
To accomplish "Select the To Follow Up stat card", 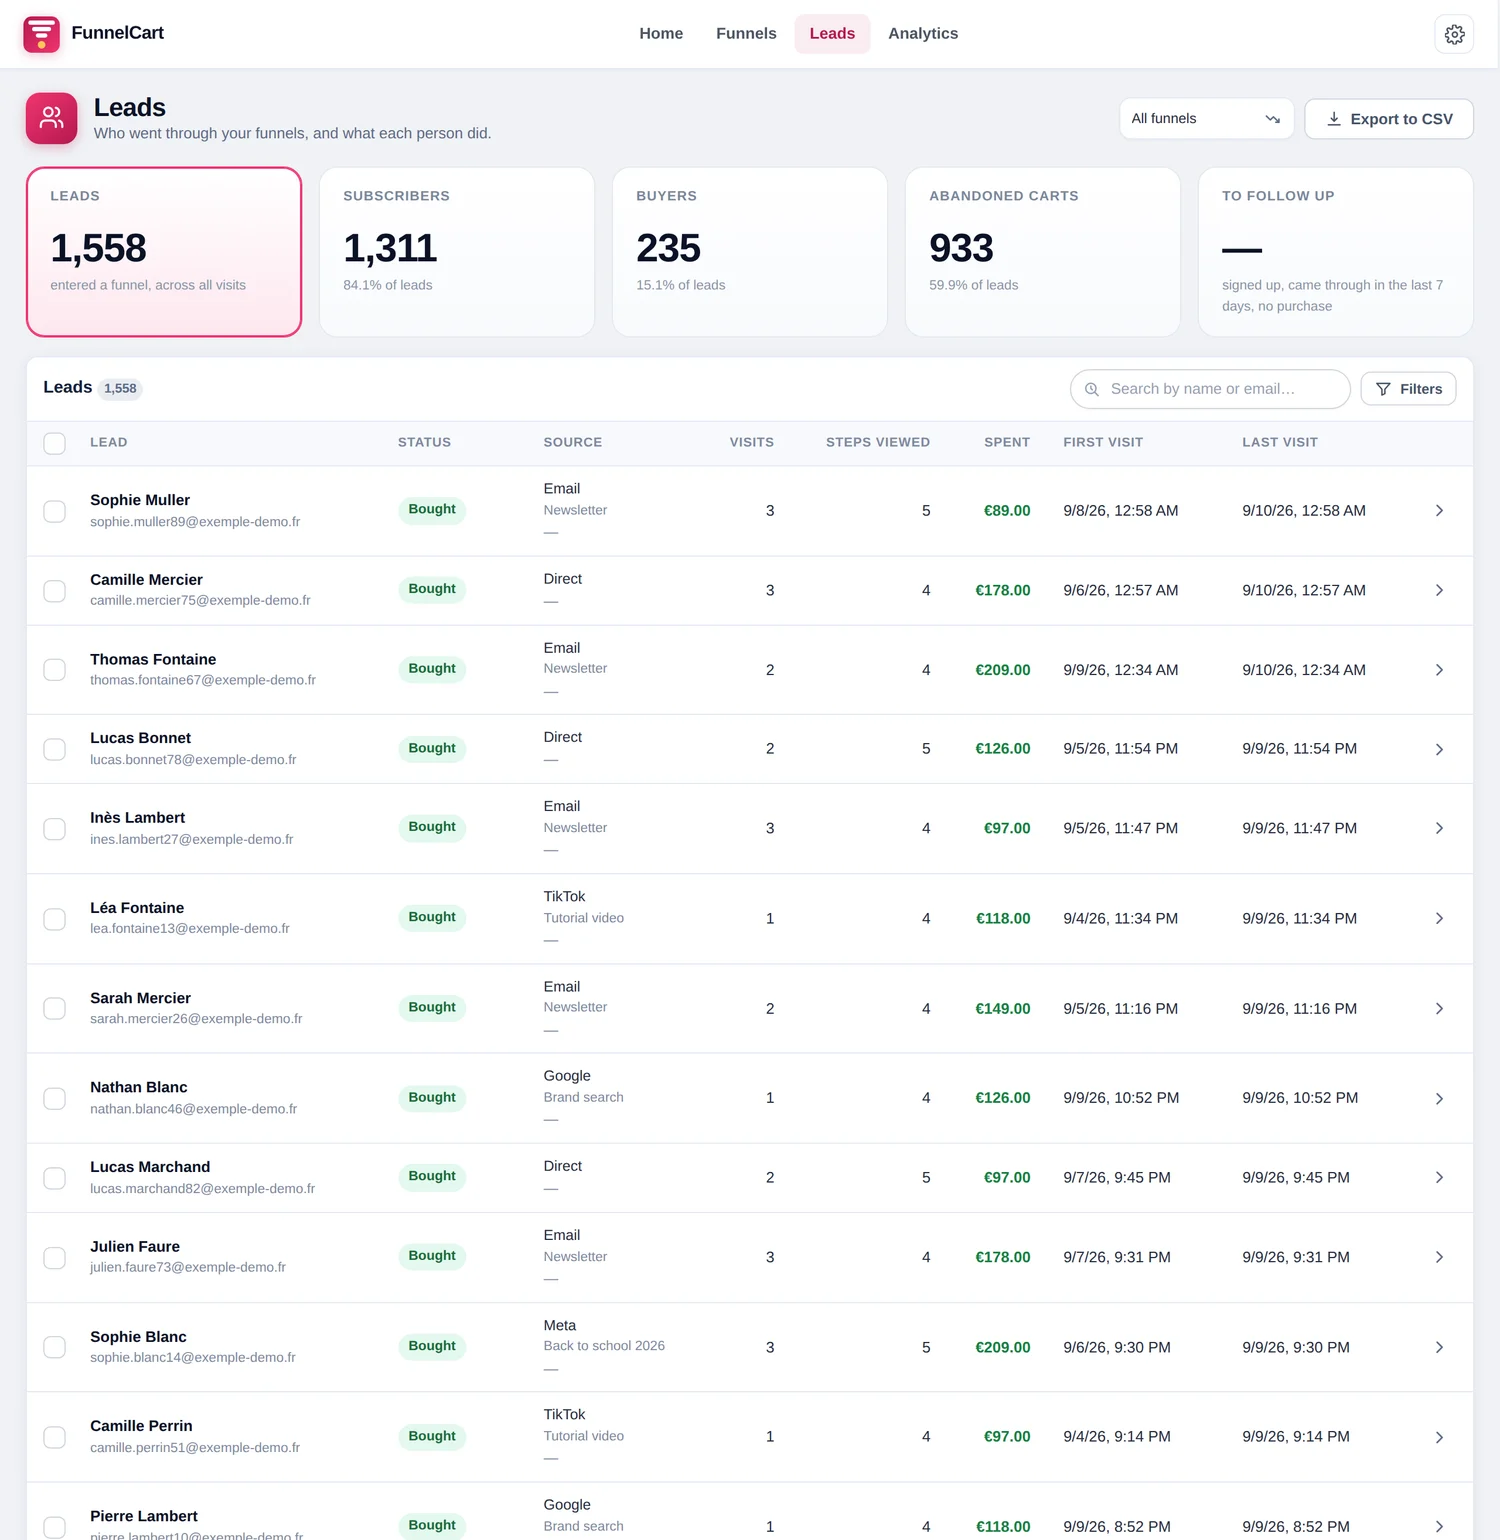I will coord(1336,252).
